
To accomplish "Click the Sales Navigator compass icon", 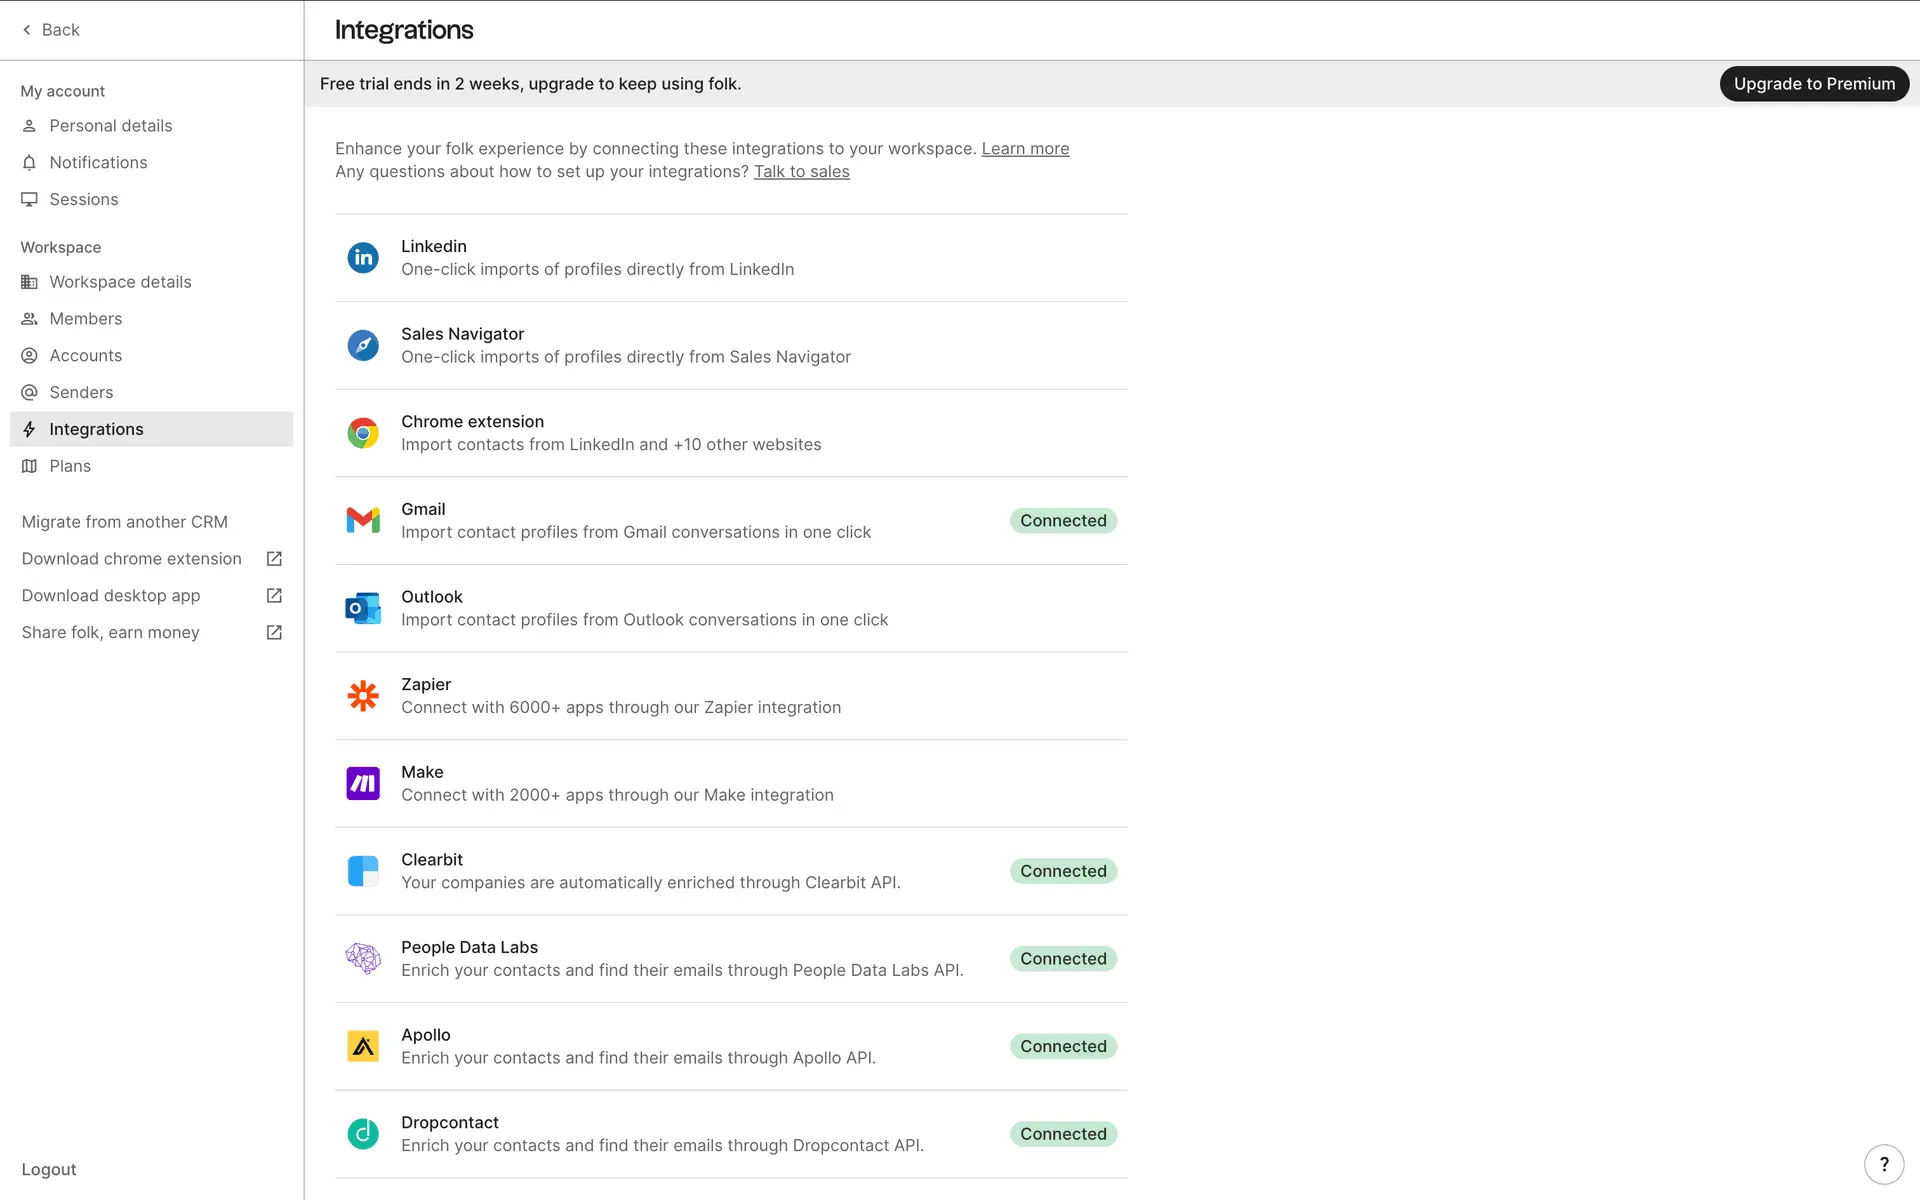I will click(363, 346).
